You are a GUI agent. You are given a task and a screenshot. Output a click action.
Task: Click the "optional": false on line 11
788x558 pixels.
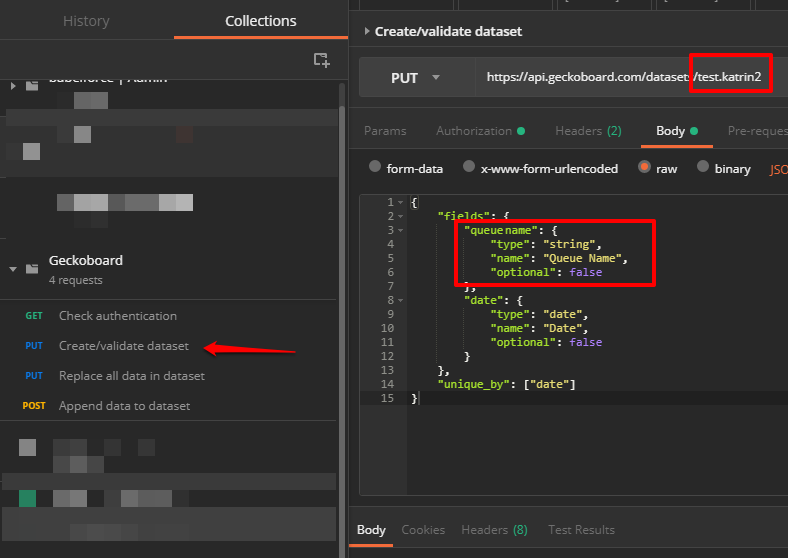(546, 342)
